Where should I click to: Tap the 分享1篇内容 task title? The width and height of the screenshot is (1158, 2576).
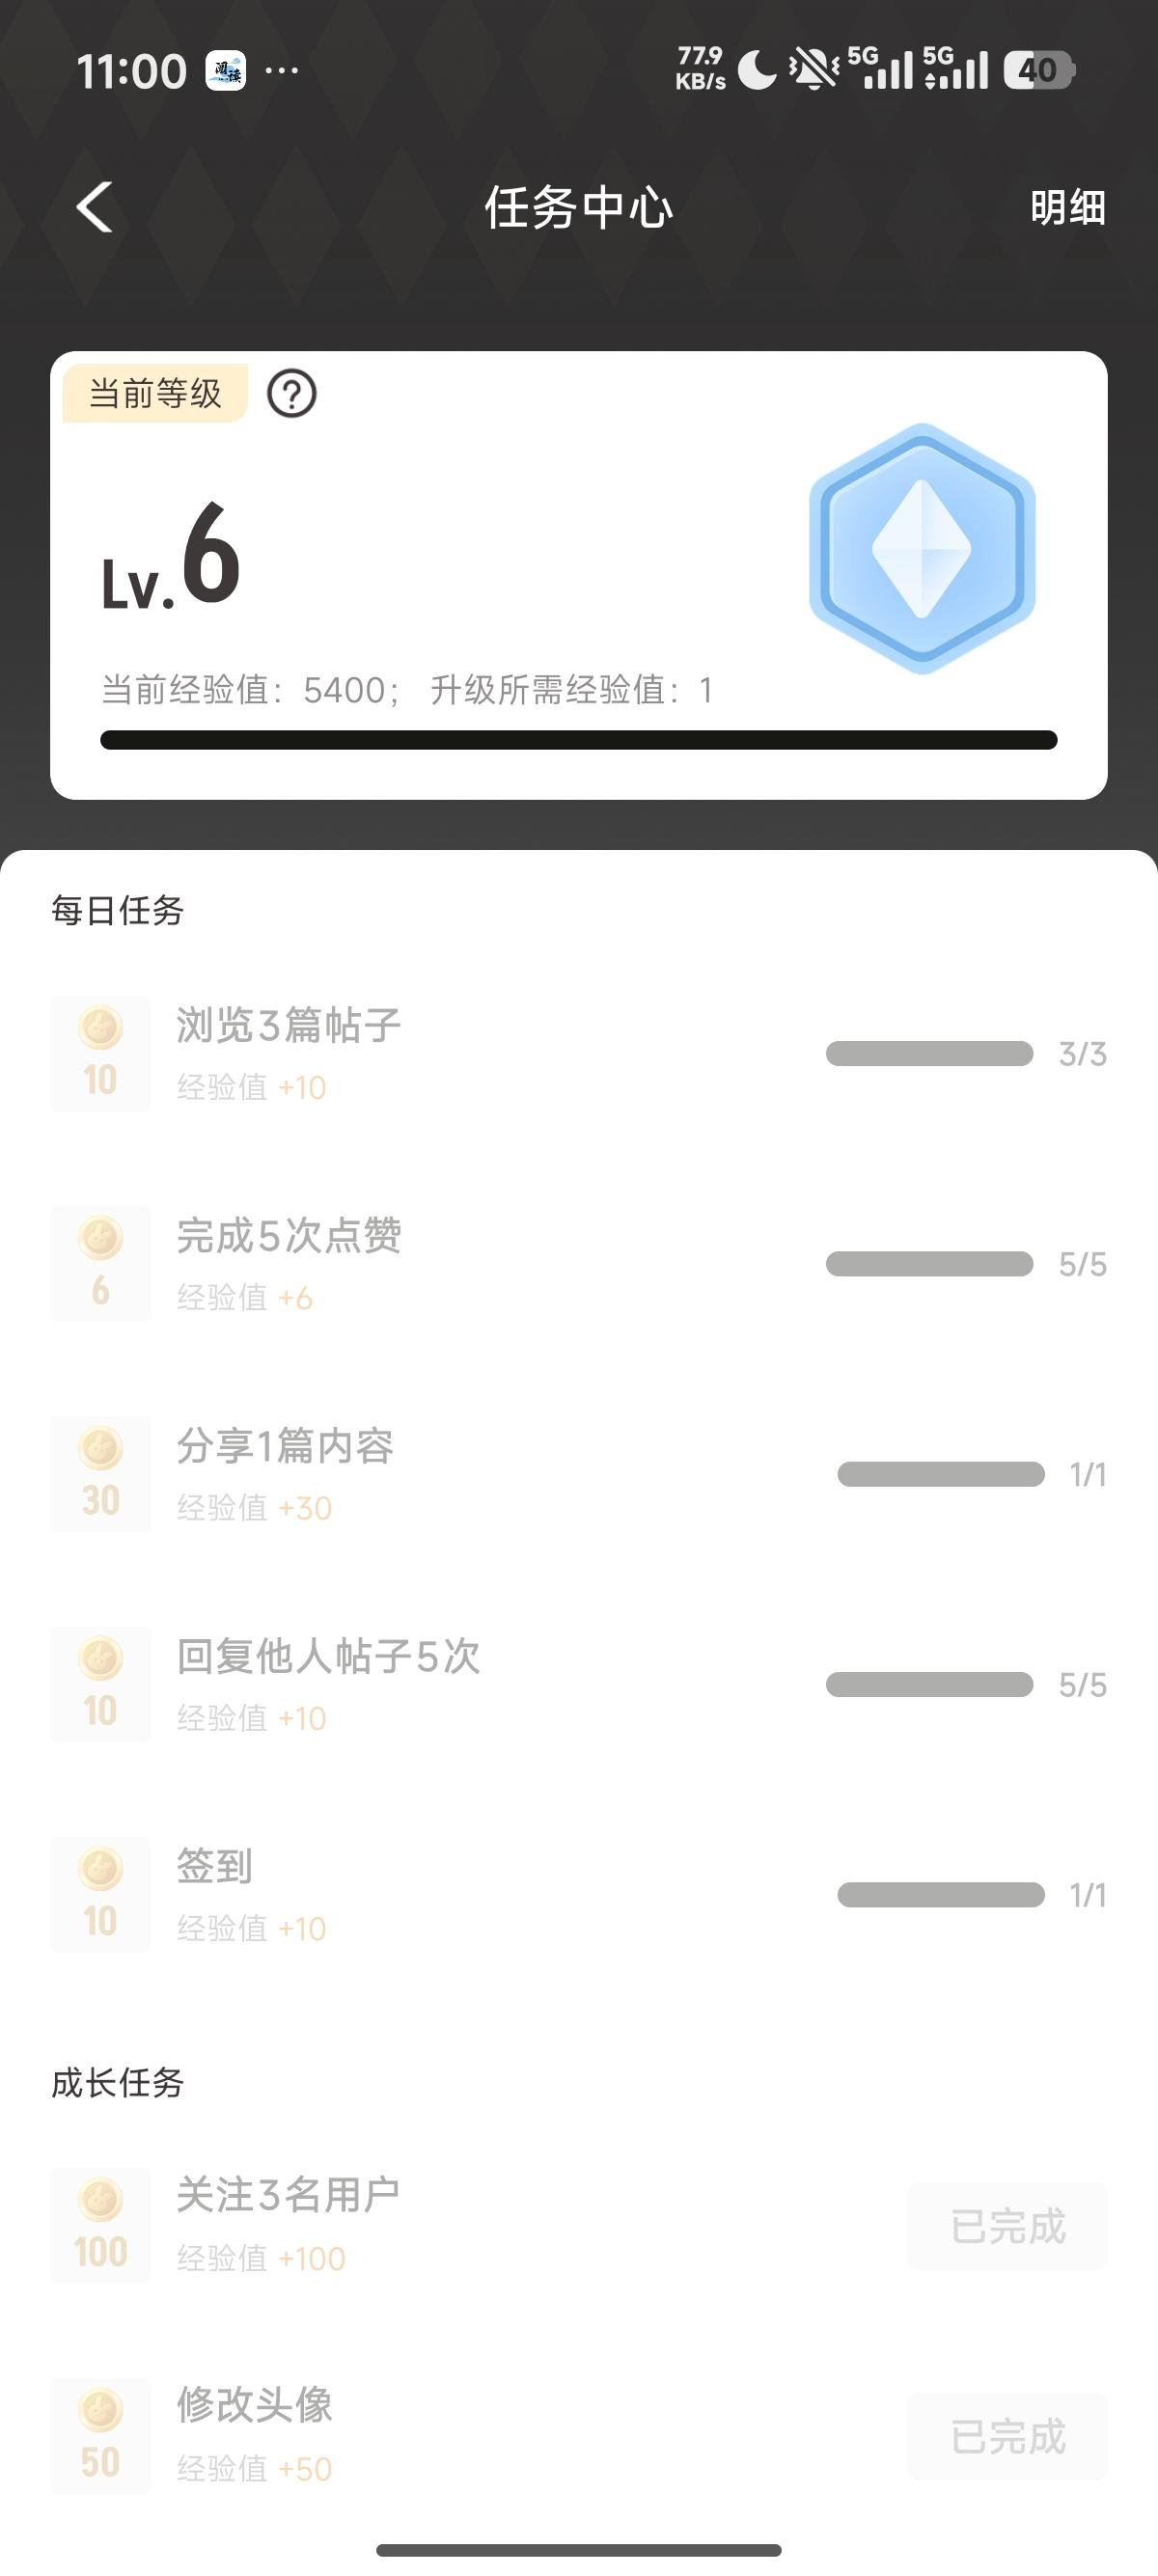pos(285,1446)
